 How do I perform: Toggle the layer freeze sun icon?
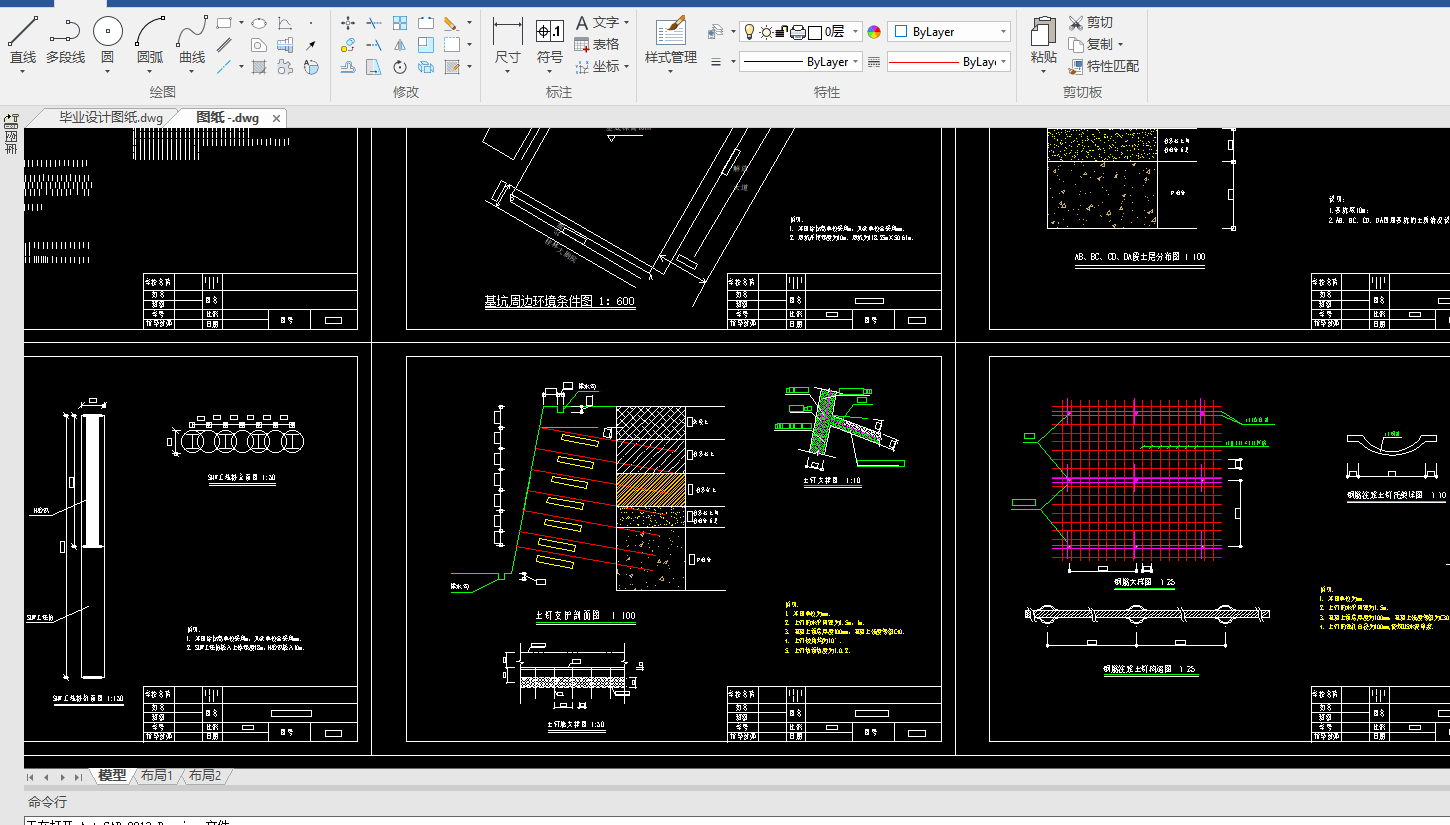pyautogui.click(x=765, y=32)
